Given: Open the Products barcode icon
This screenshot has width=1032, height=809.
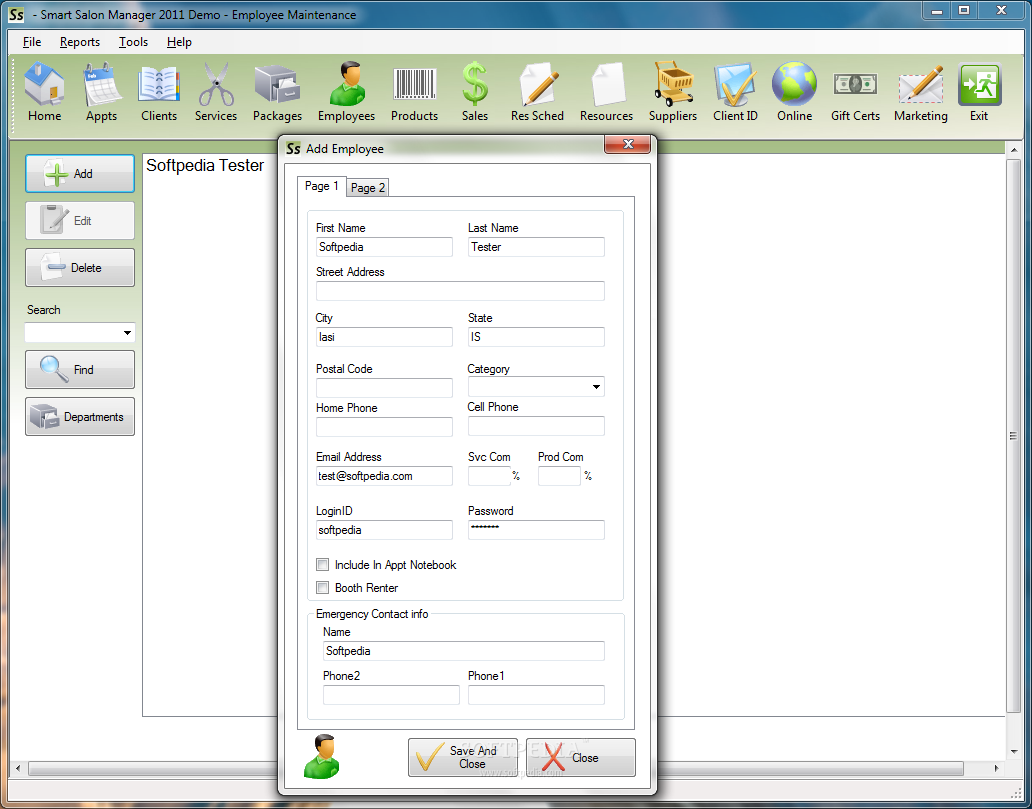Looking at the screenshot, I should click(x=414, y=91).
